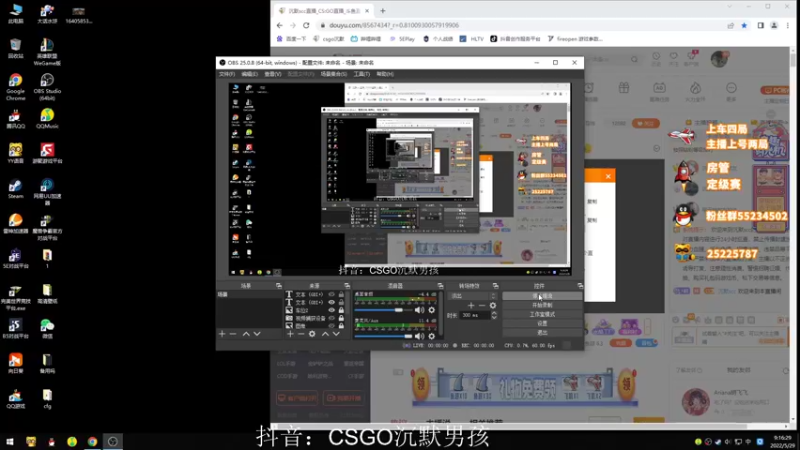Toggle lock on the first text (GDI+) source
The width and height of the screenshot is (800, 450).
341,294
